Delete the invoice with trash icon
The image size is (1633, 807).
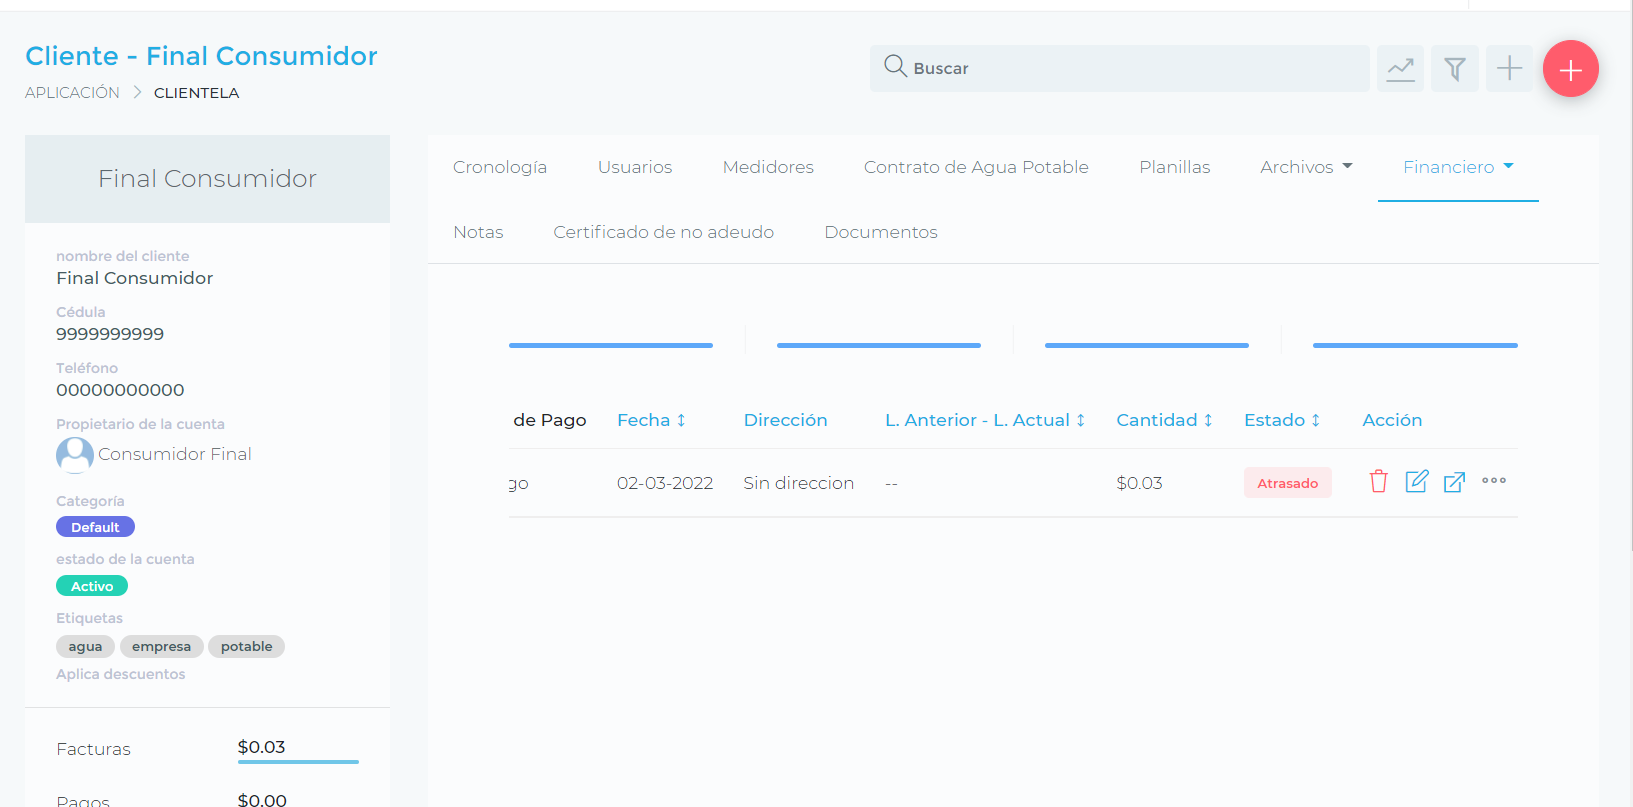tap(1378, 482)
